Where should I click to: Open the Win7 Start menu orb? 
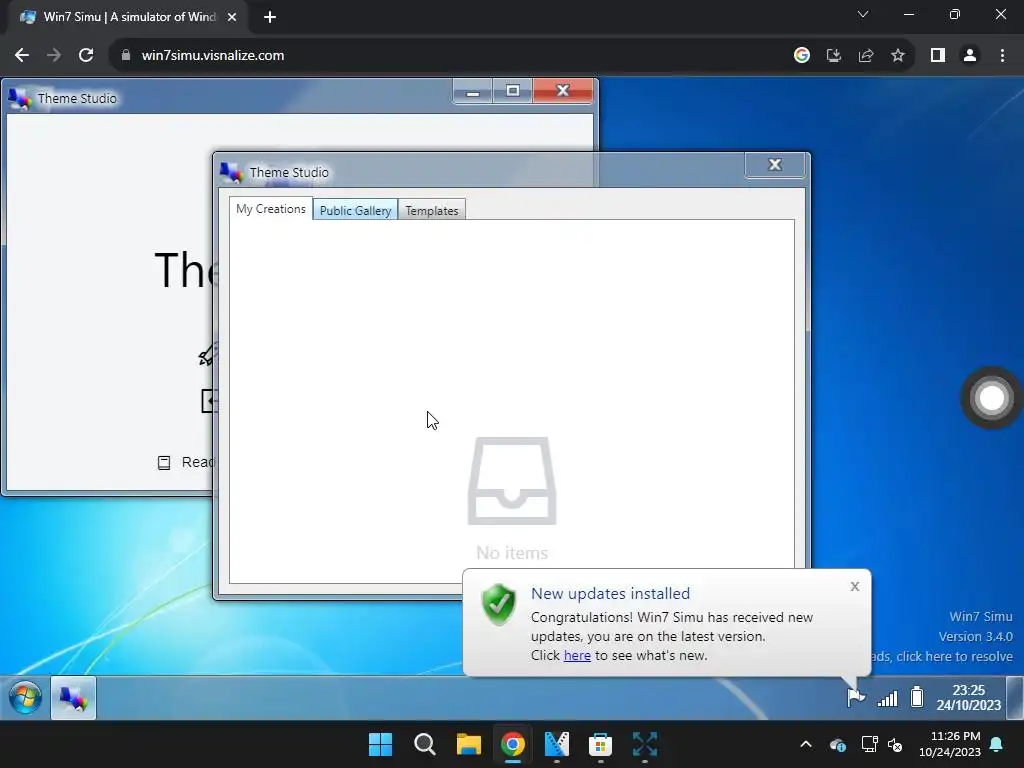click(x=25, y=697)
